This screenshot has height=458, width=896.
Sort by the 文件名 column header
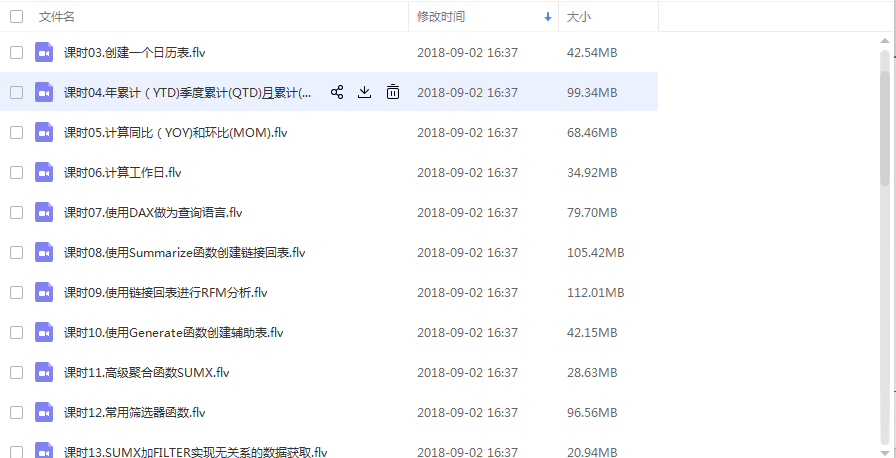point(57,17)
